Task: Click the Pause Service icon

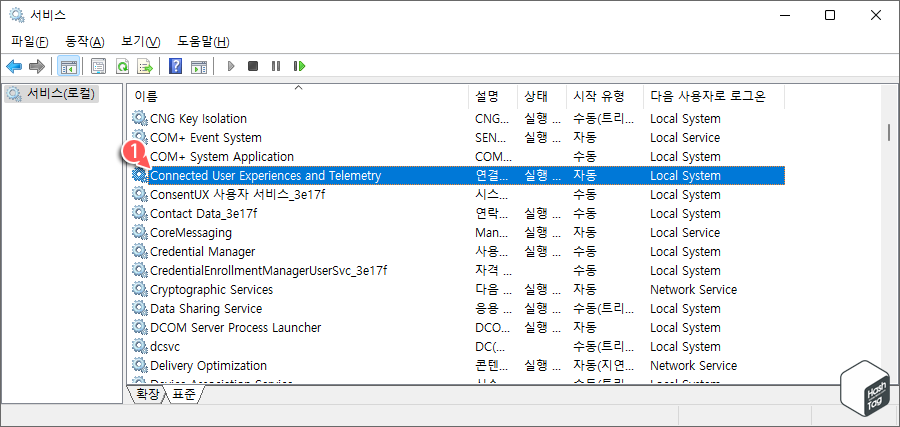Action: point(276,67)
